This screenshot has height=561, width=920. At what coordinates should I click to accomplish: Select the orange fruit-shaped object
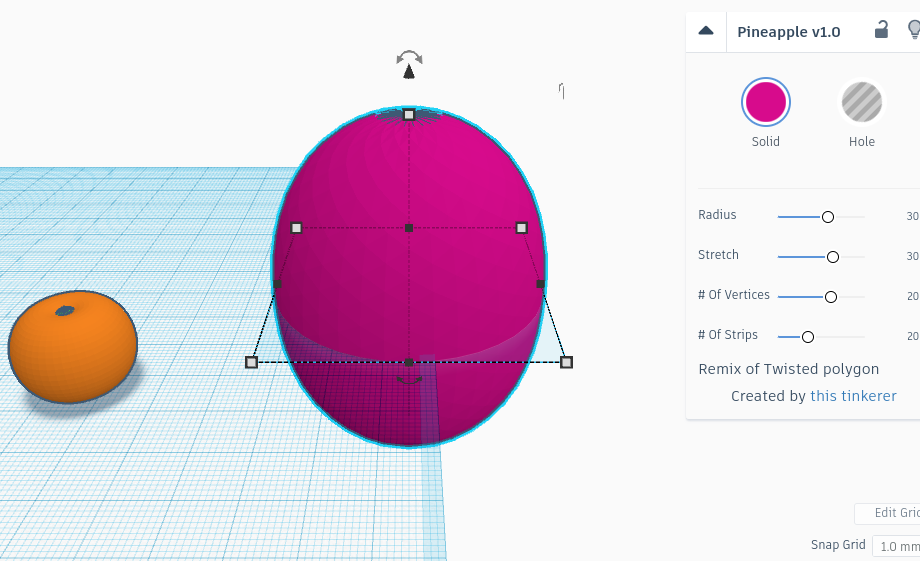coord(73,347)
